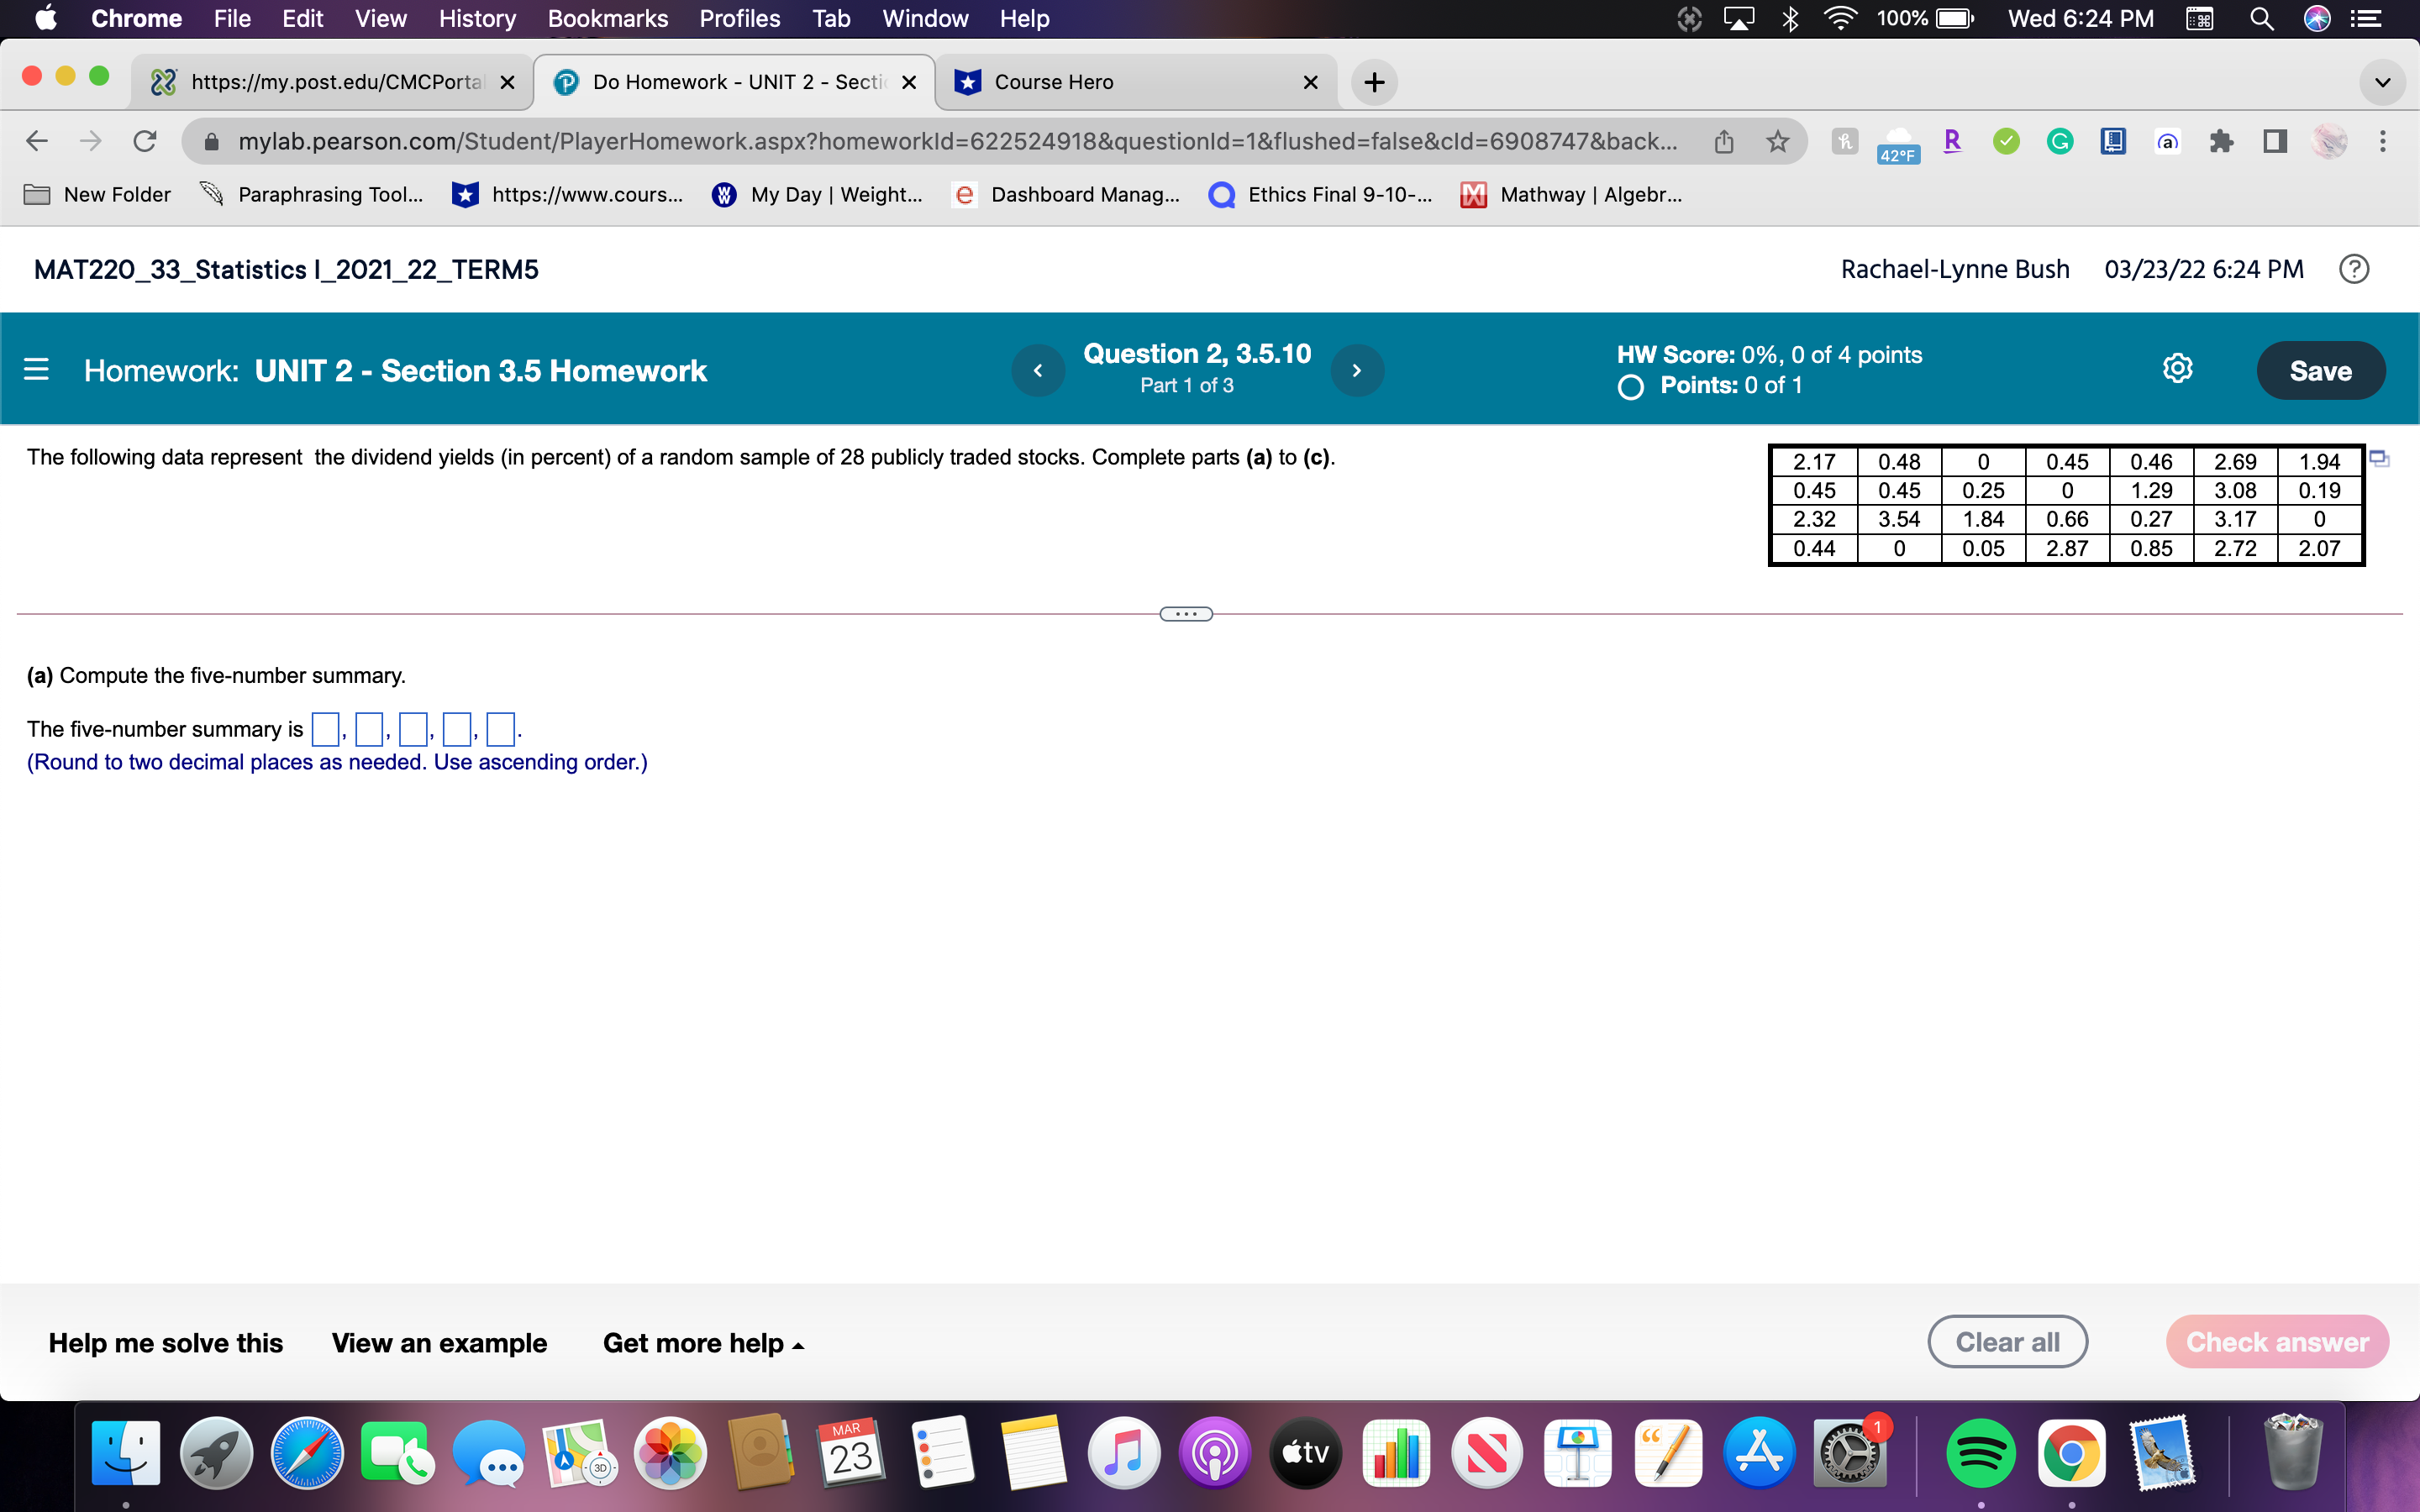Open the Calendar app in the Dock
The image size is (2420, 1512).
coord(849,1453)
